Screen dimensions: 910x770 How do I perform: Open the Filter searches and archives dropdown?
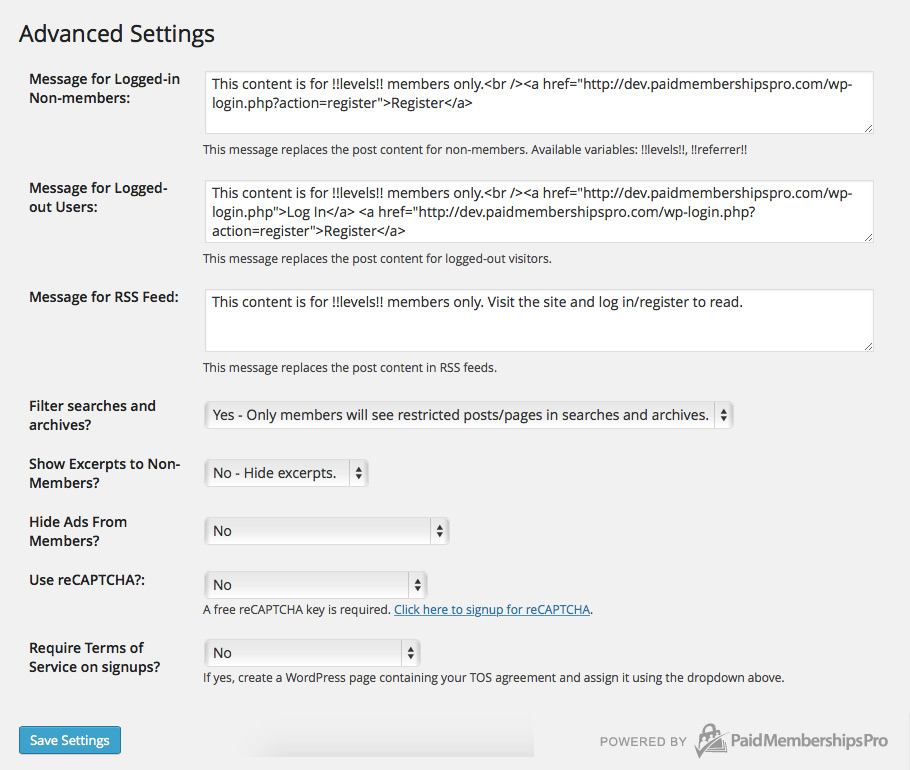click(468, 415)
